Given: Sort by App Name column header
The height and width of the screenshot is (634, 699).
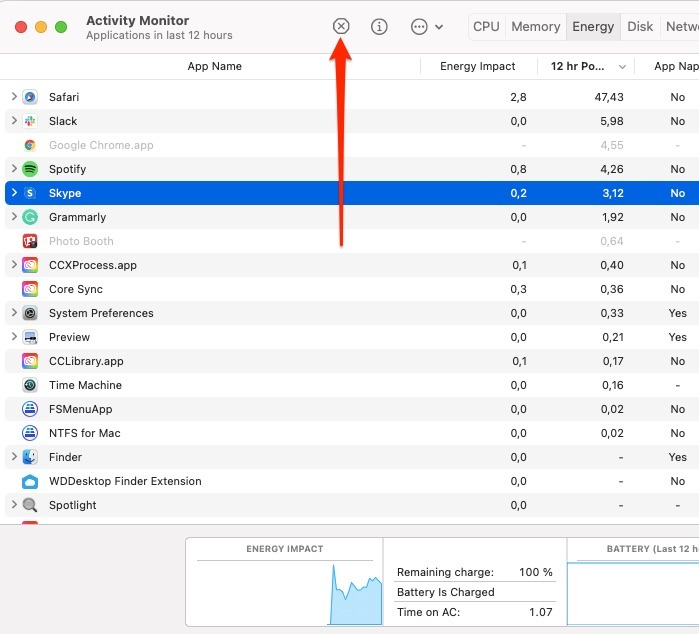Looking at the screenshot, I should (x=214, y=66).
